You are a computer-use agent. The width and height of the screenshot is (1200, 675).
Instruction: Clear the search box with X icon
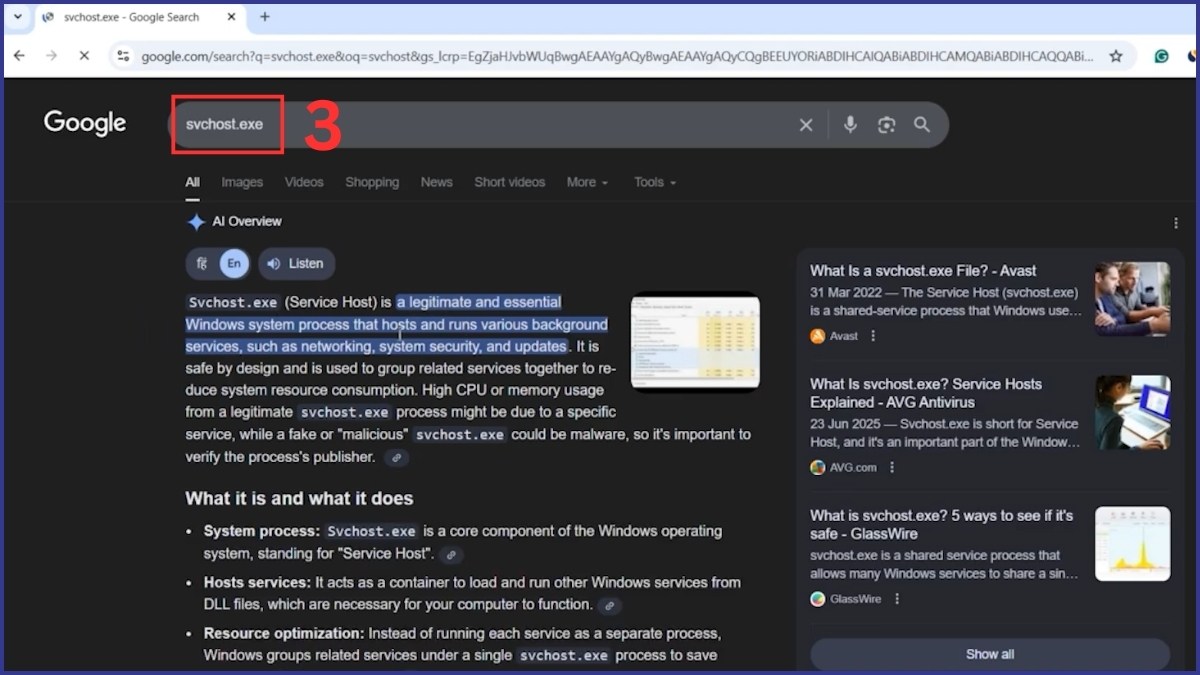click(806, 125)
